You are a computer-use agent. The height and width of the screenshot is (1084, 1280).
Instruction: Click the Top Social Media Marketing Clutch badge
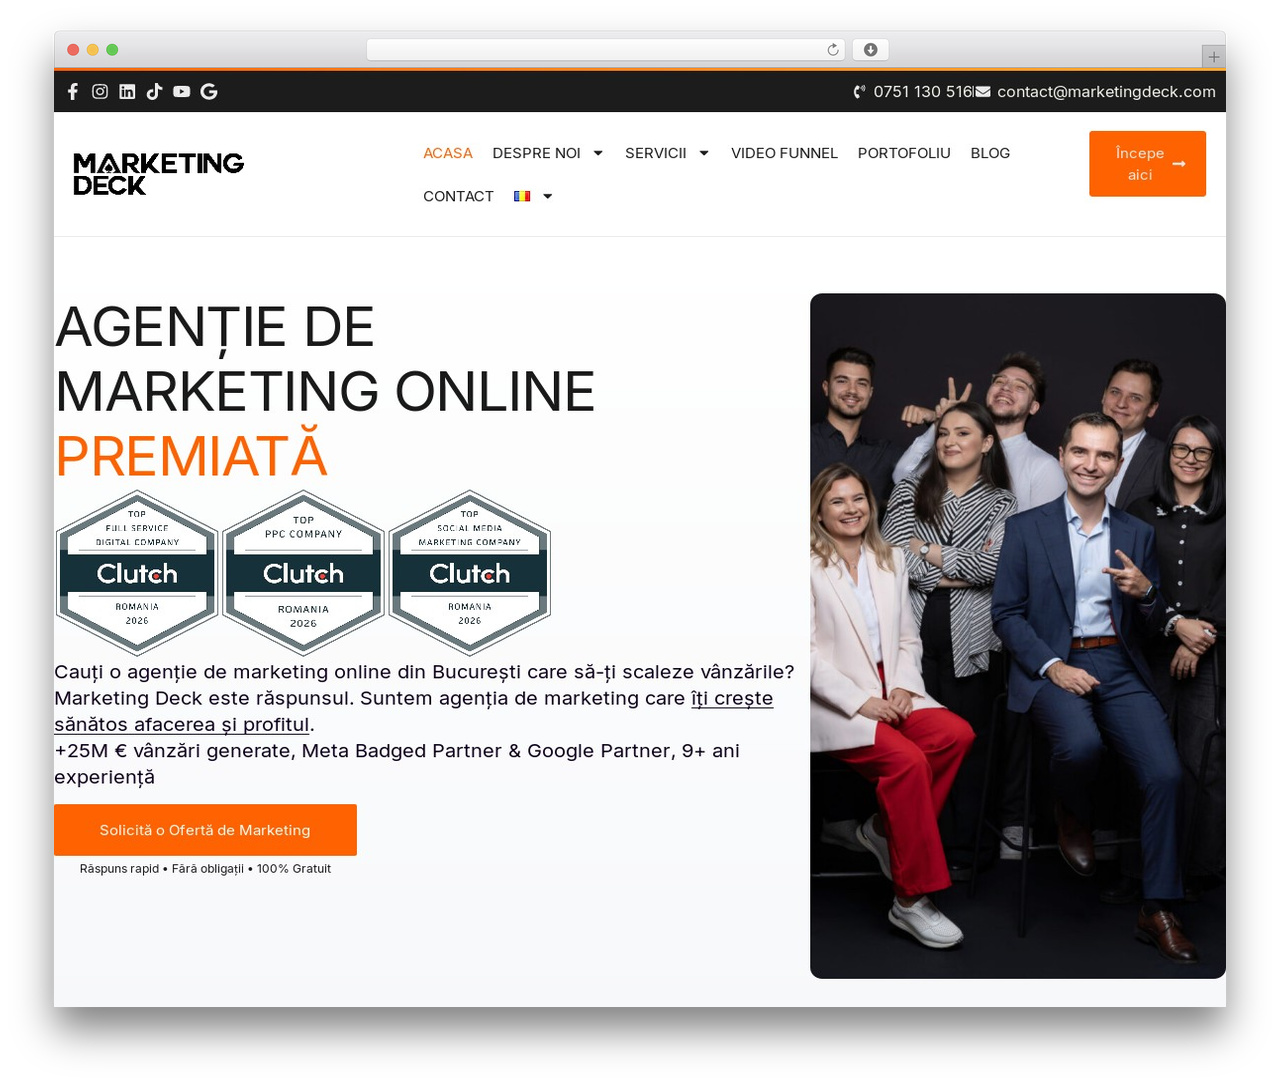pyautogui.click(x=470, y=573)
